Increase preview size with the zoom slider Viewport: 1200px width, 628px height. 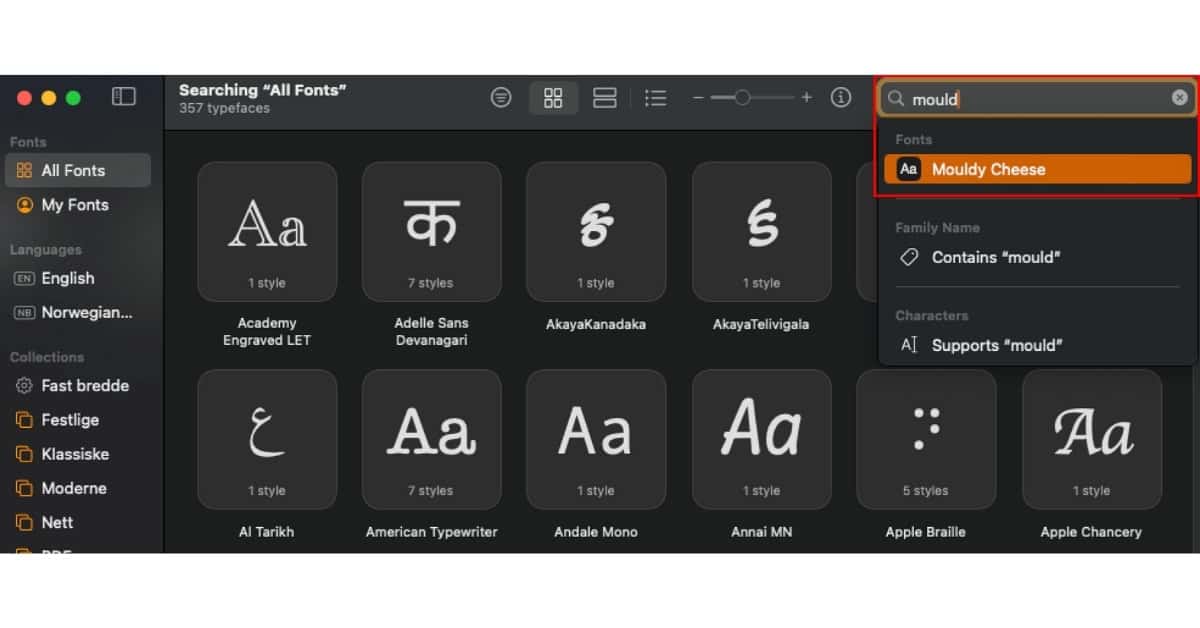coord(806,97)
